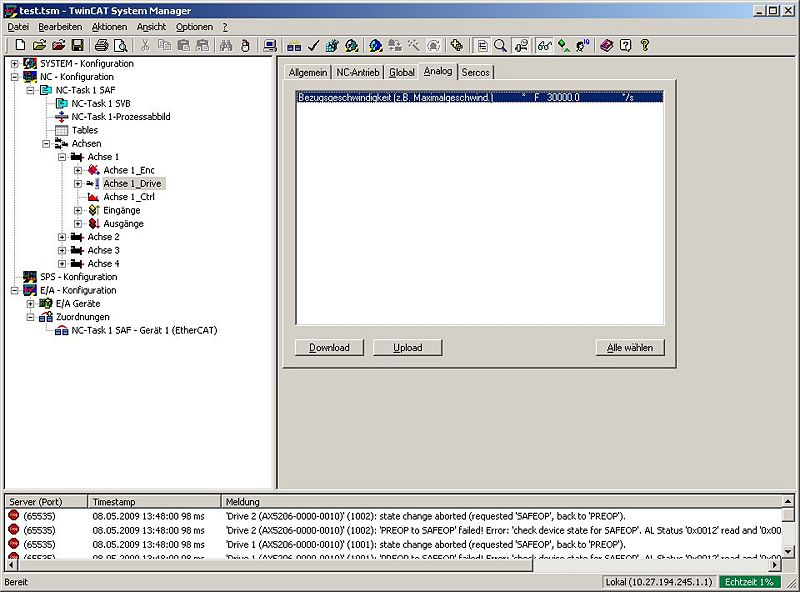
Task: Click the Upload button
Action: click(407, 348)
